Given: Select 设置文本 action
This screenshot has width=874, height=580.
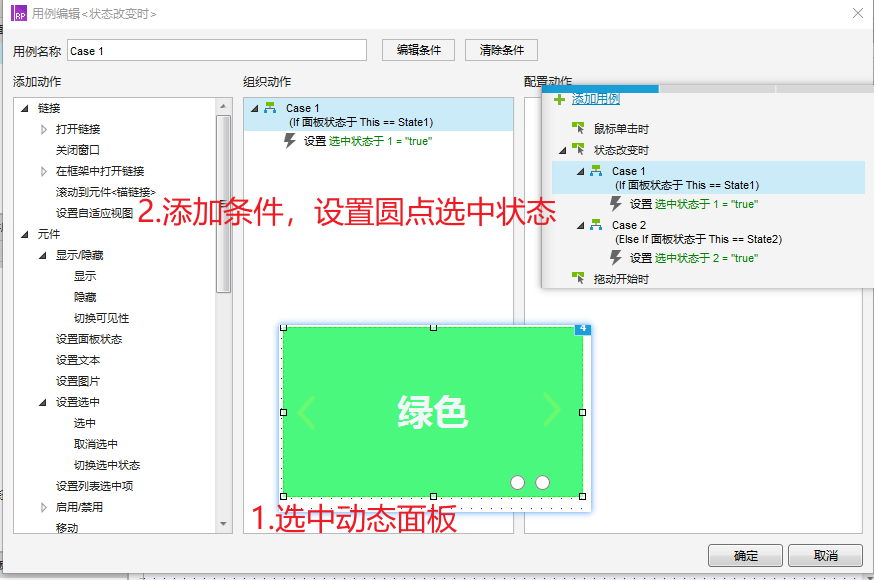Looking at the screenshot, I should (77, 360).
